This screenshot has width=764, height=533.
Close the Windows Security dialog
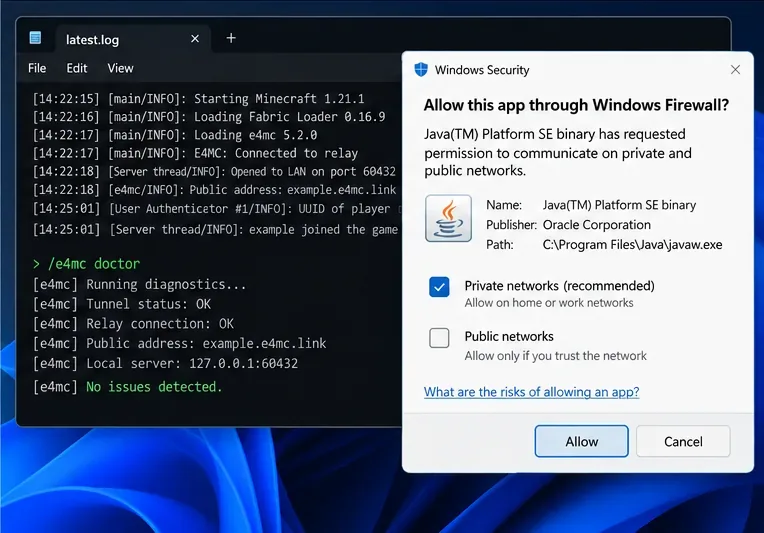[x=735, y=70]
